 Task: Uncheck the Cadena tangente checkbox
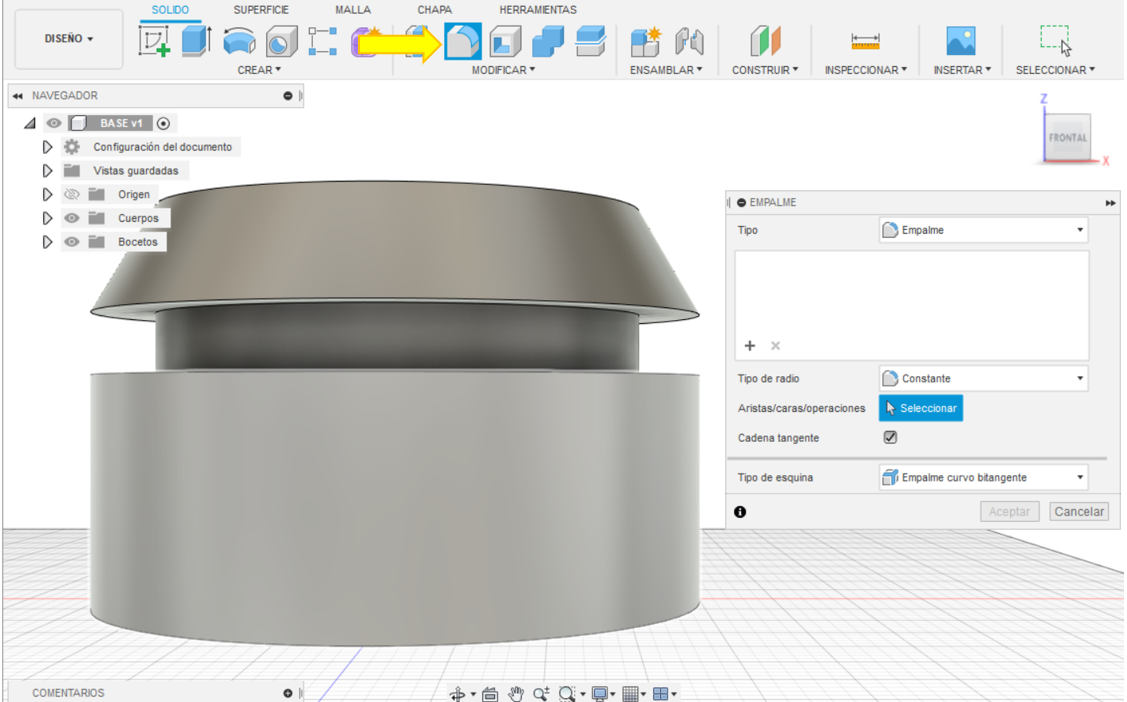click(891, 438)
